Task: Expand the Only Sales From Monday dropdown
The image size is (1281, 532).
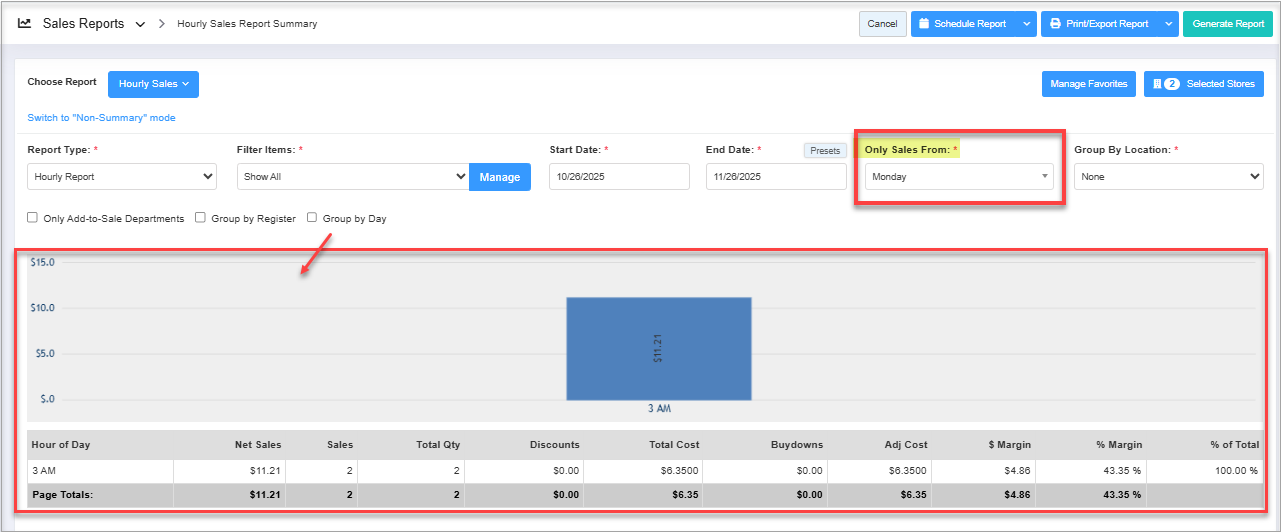Action: [x=958, y=177]
